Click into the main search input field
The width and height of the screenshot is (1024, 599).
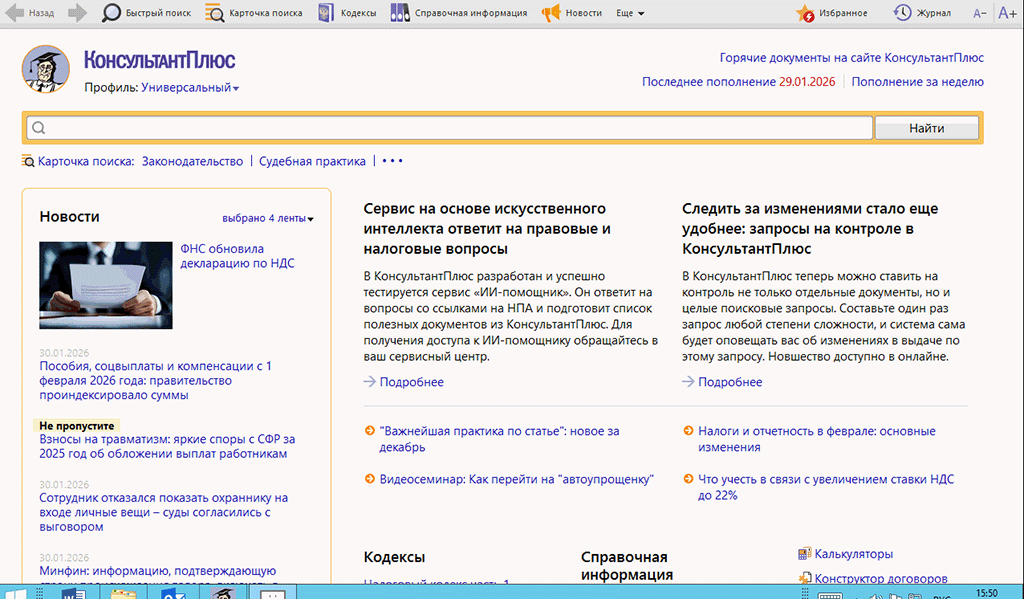[x=450, y=128]
